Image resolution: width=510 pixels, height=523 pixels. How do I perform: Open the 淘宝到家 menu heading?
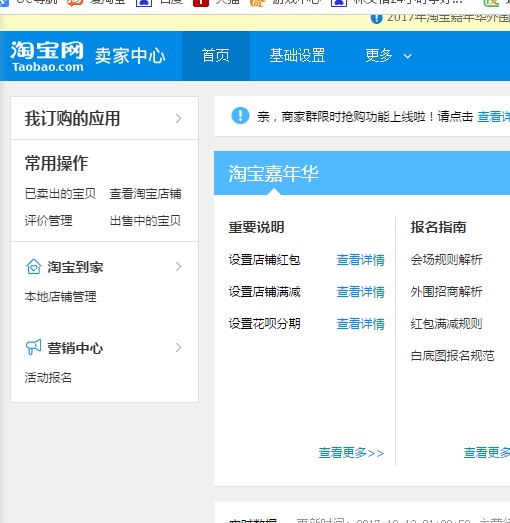pos(75,267)
